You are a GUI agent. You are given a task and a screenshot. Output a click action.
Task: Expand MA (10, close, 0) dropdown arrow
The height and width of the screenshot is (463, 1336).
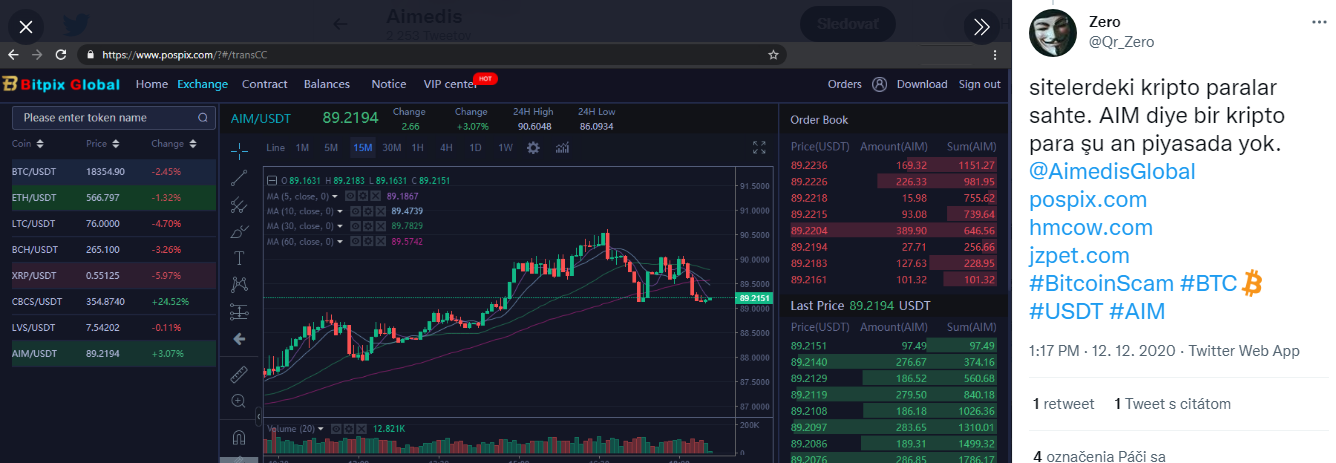click(340, 211)
